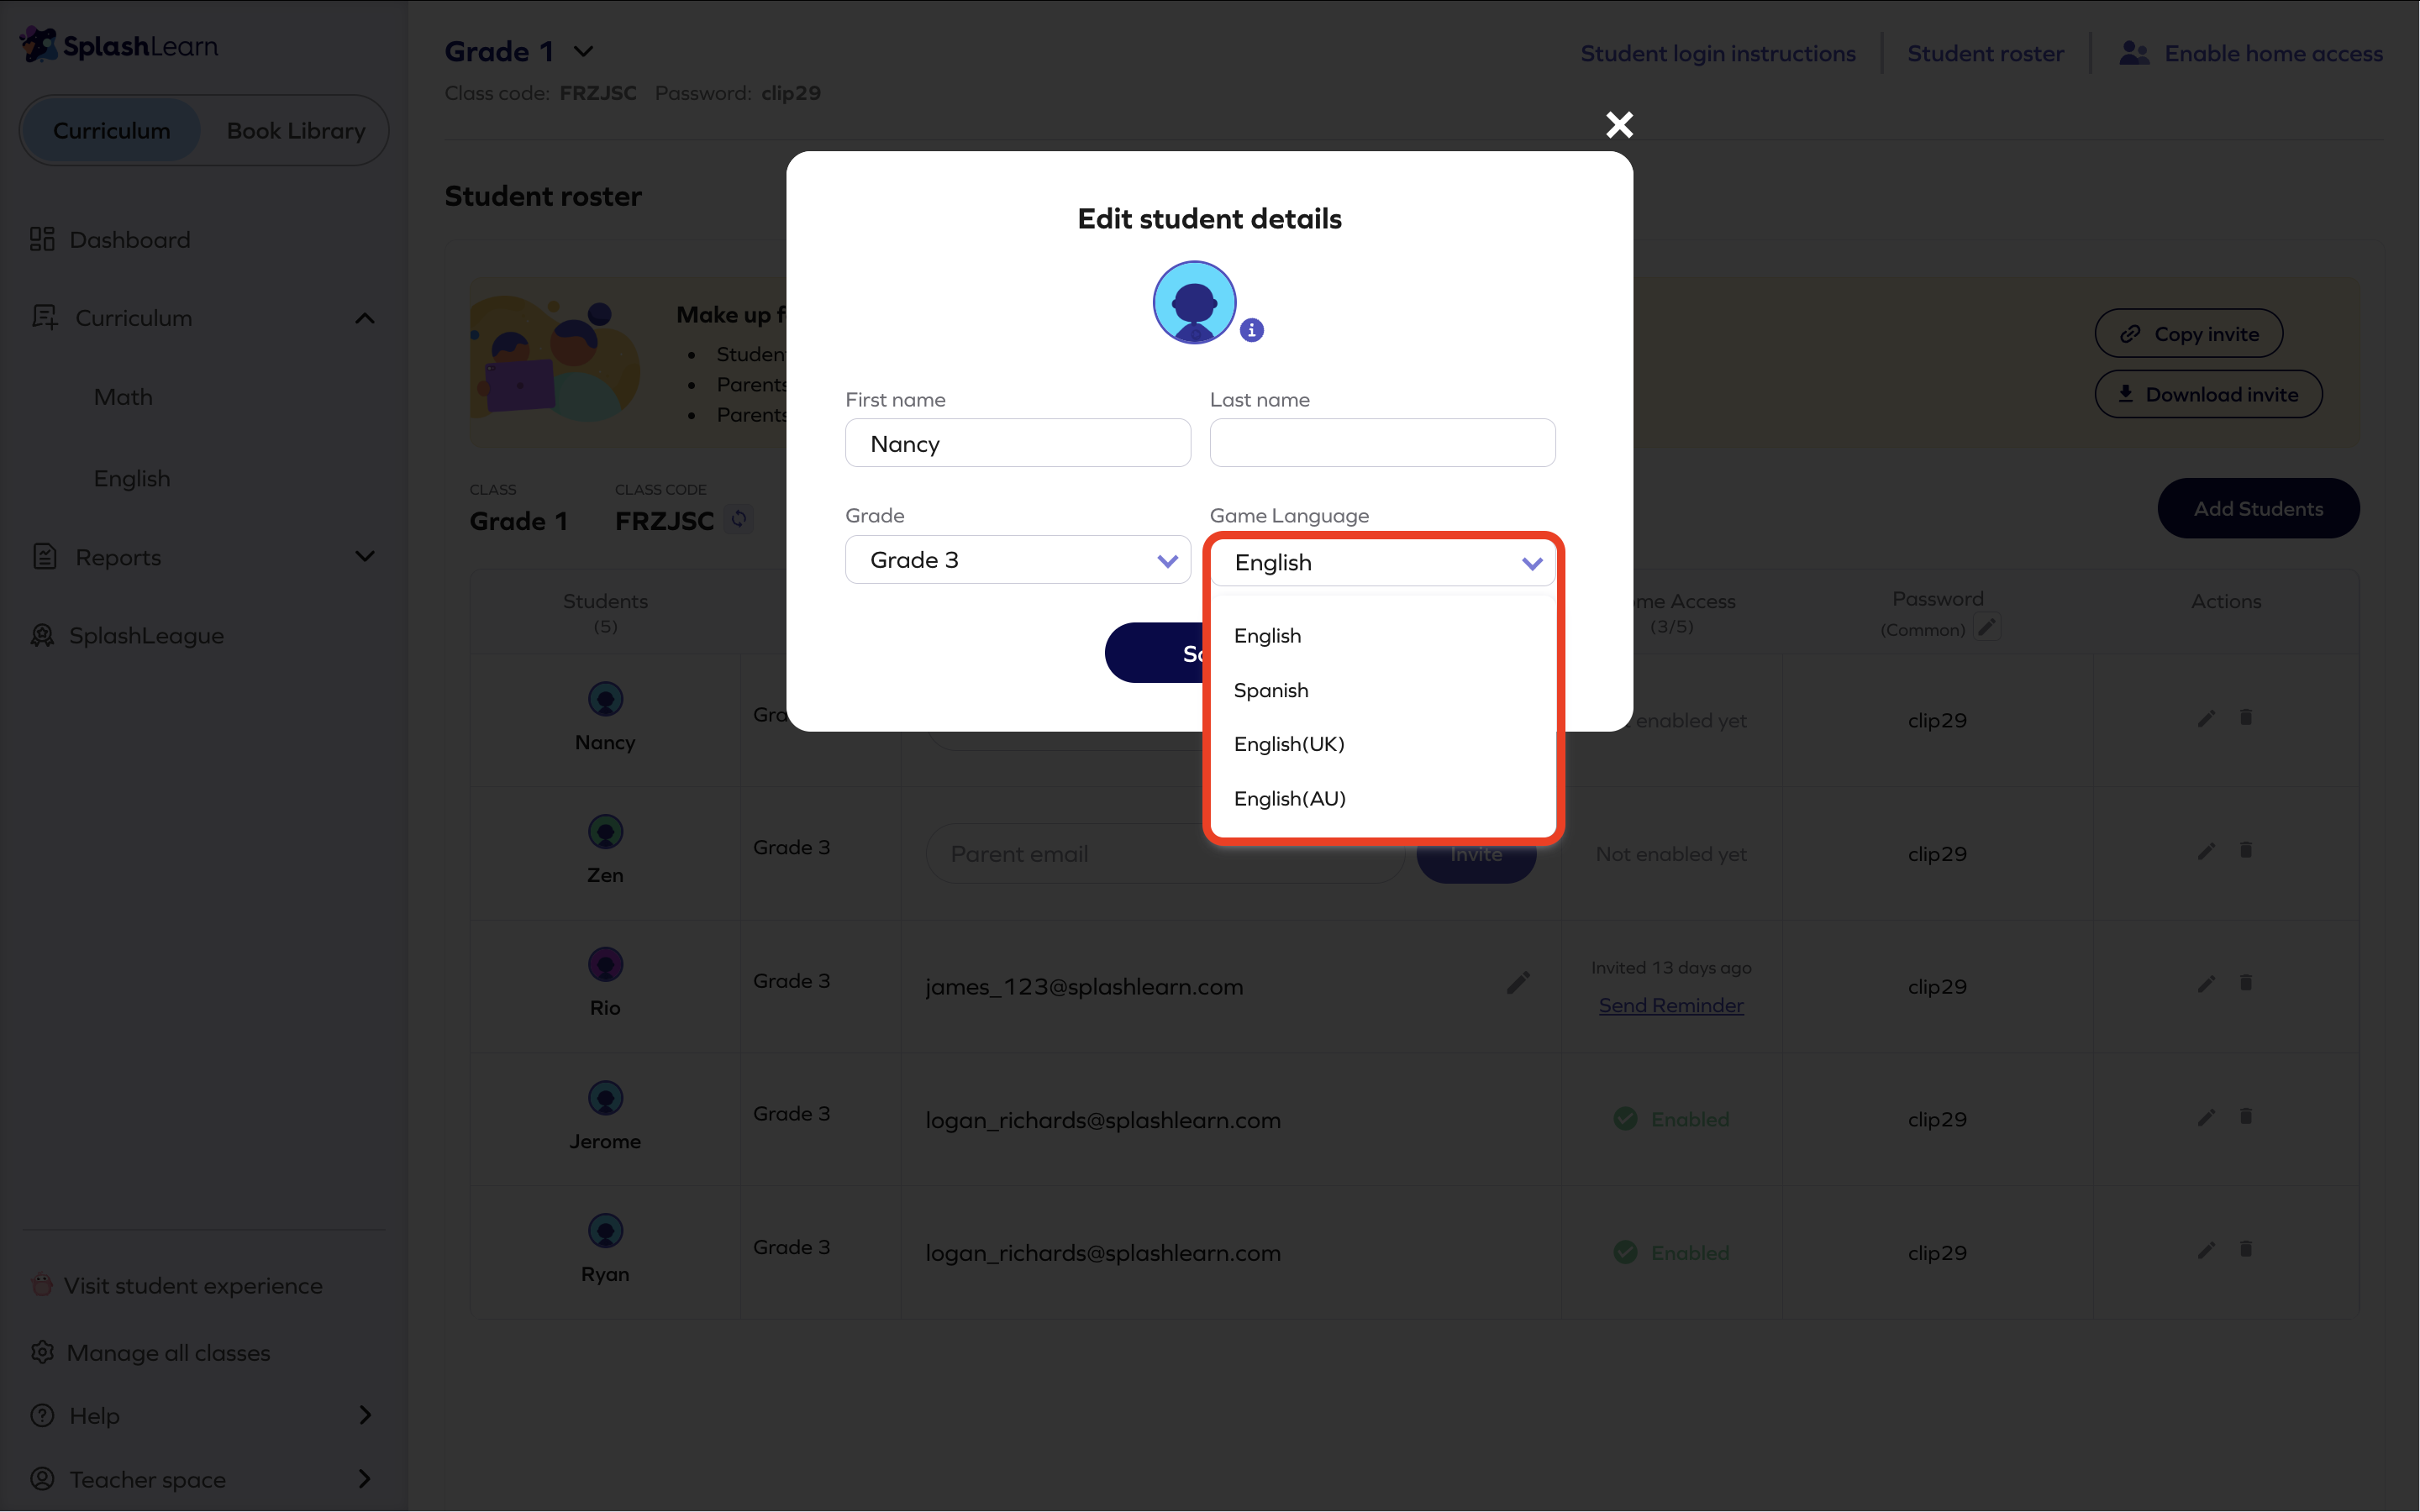Screen dimensions: 2420x1512
Task: Click the student avatar in dialog
Action: tap(1194, 302)
